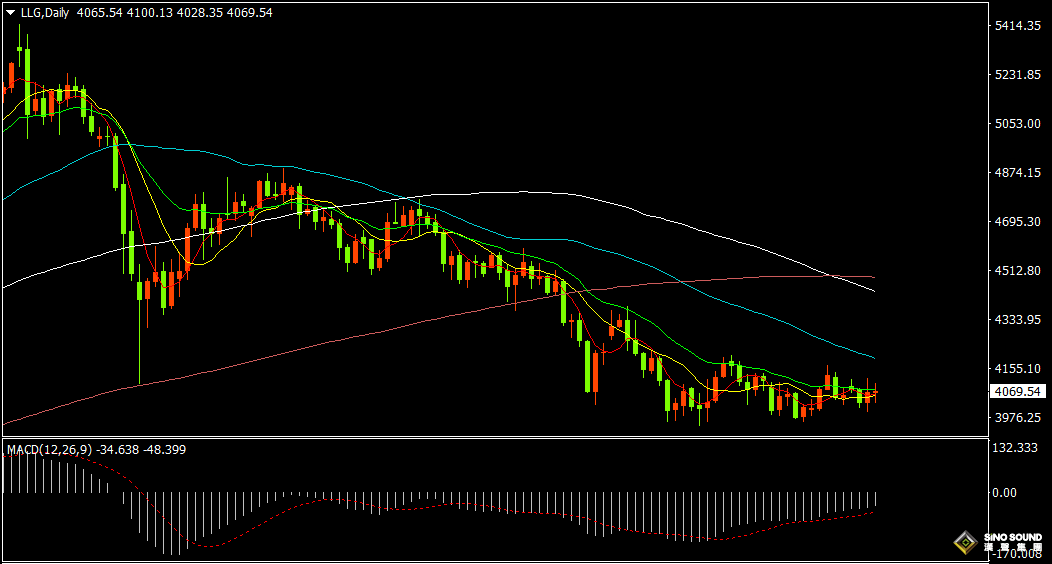1052x564 pixels.
Task: Click the 4155.10 price axis label
Action: [x=1018, y=369]
